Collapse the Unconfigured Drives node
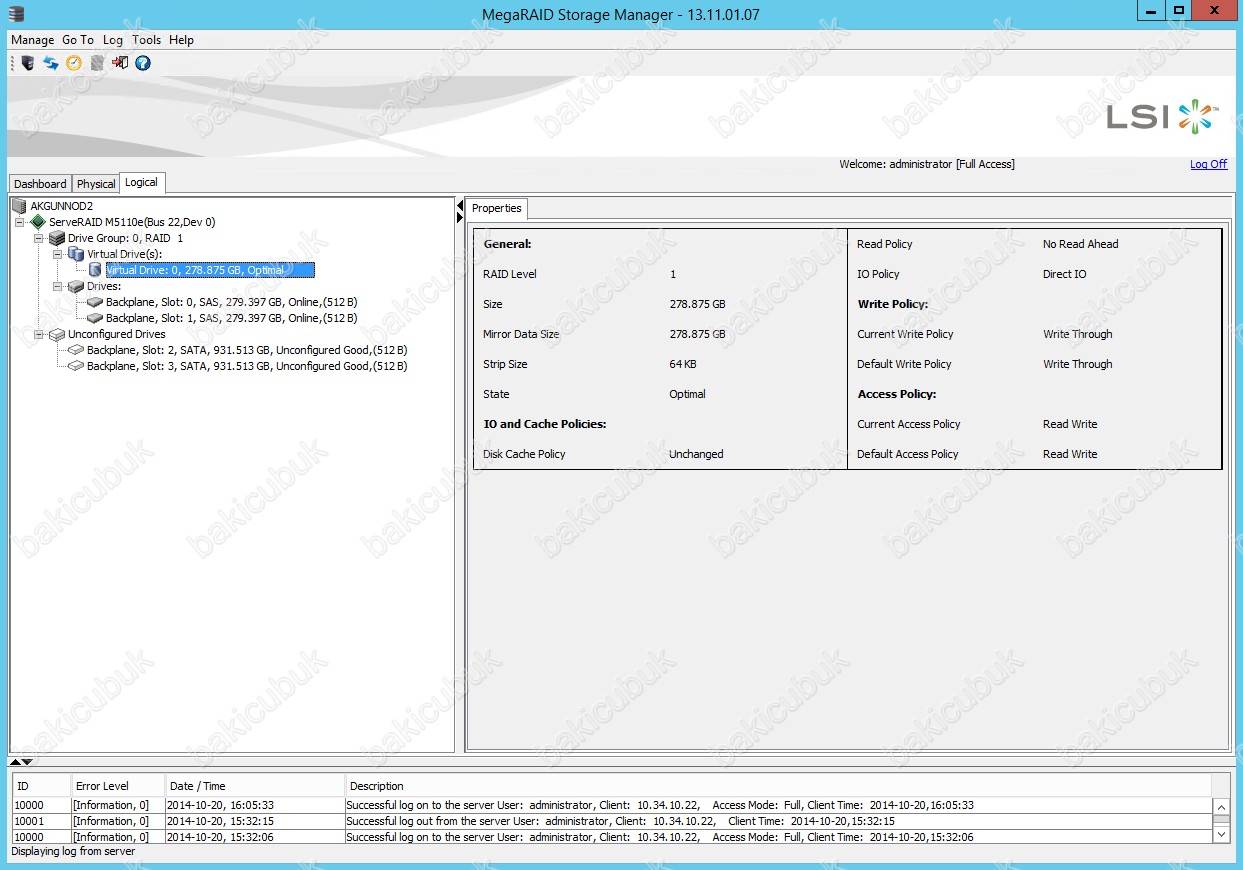Image resolution: width=1243 pixels, height=870 pixels. coord(39,334)
